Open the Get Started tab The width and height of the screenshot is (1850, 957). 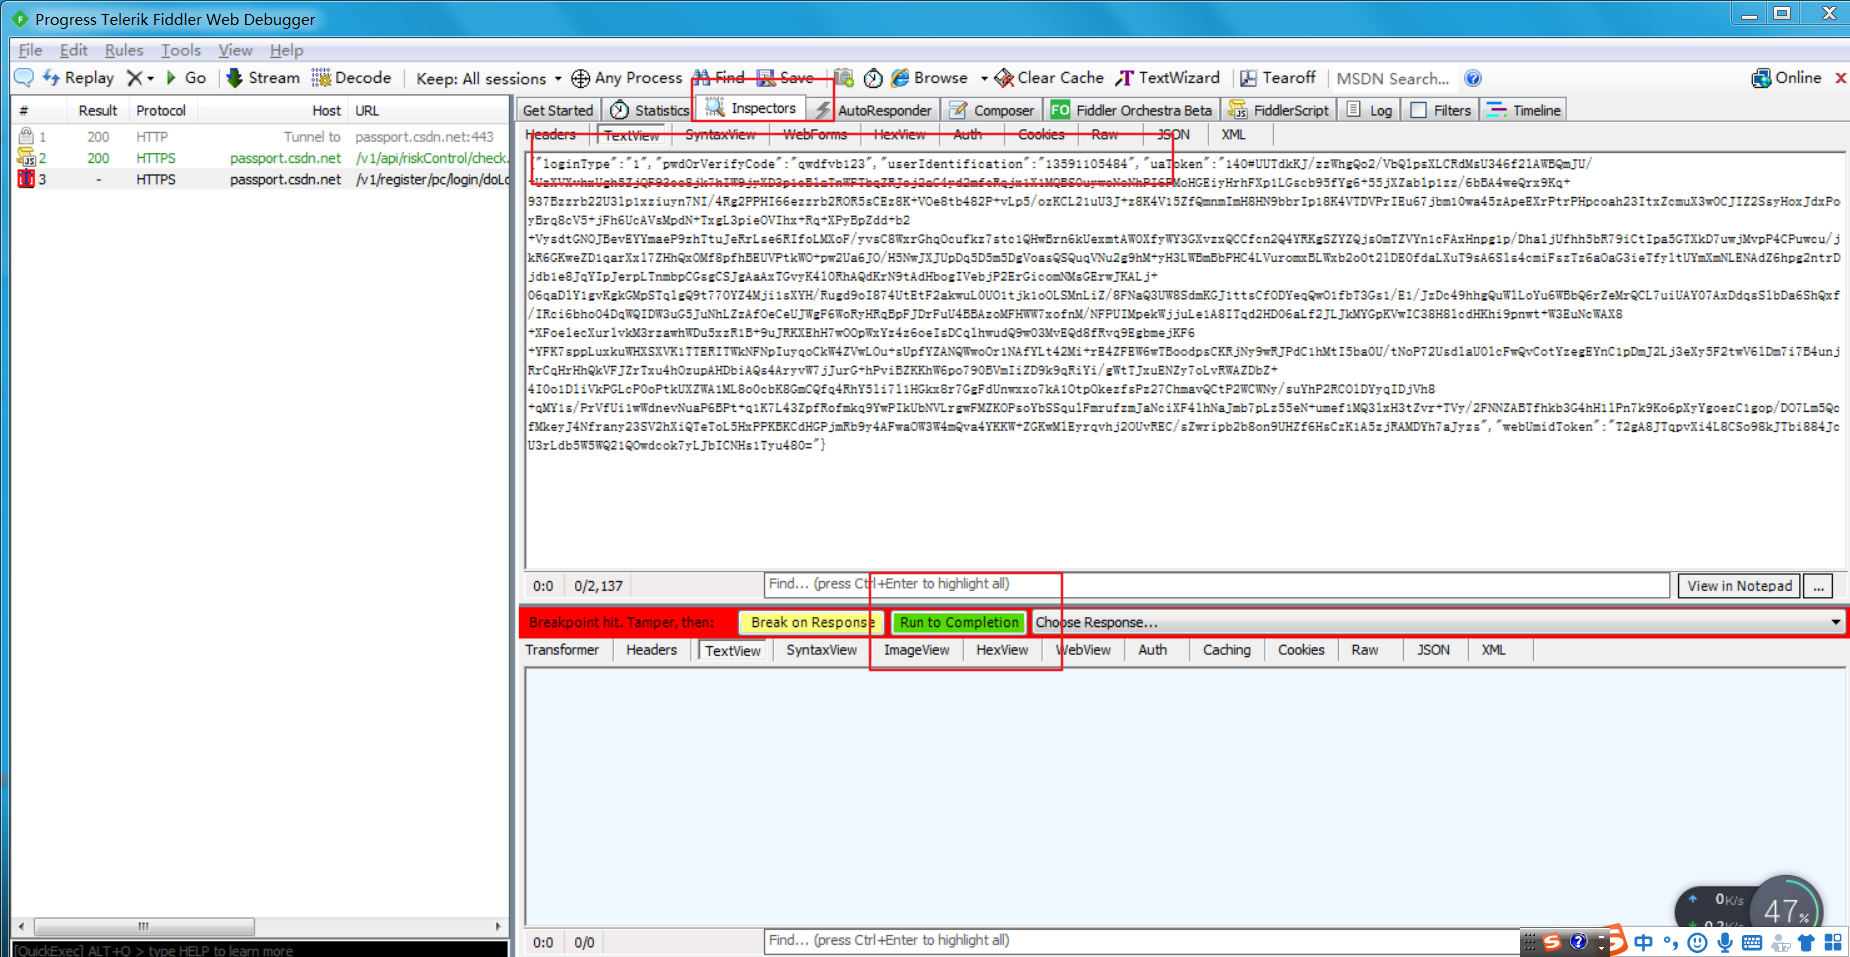(558, 110)
